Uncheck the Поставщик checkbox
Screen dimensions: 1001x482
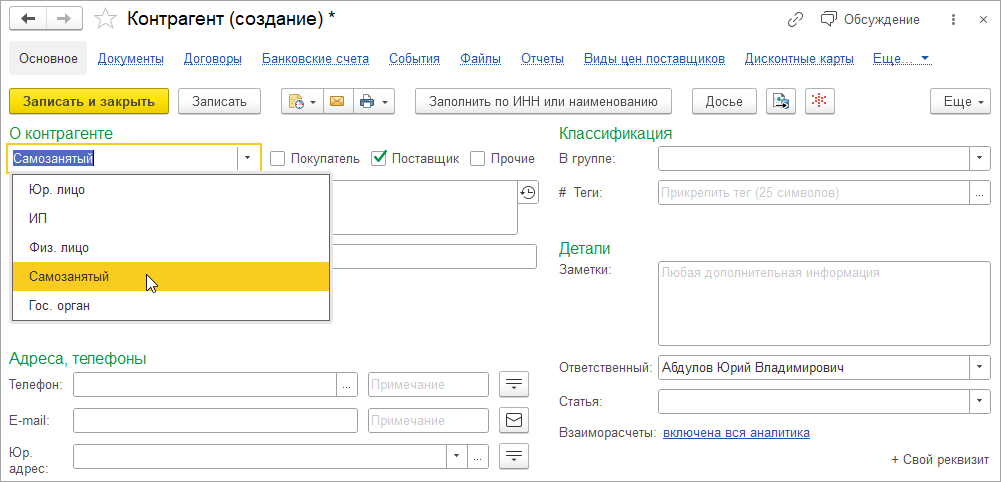pos(379,158)
